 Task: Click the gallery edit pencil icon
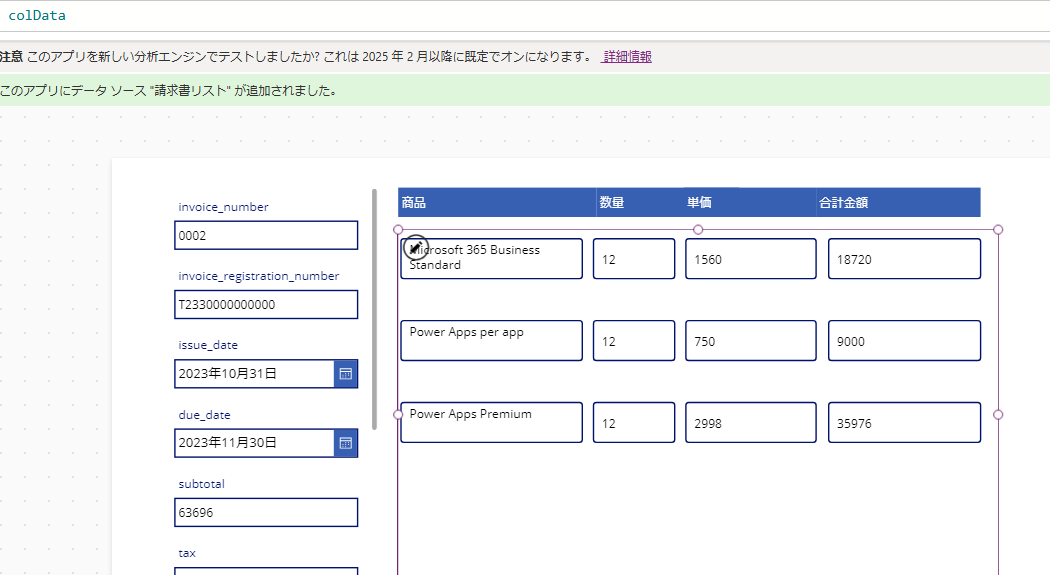416,248
